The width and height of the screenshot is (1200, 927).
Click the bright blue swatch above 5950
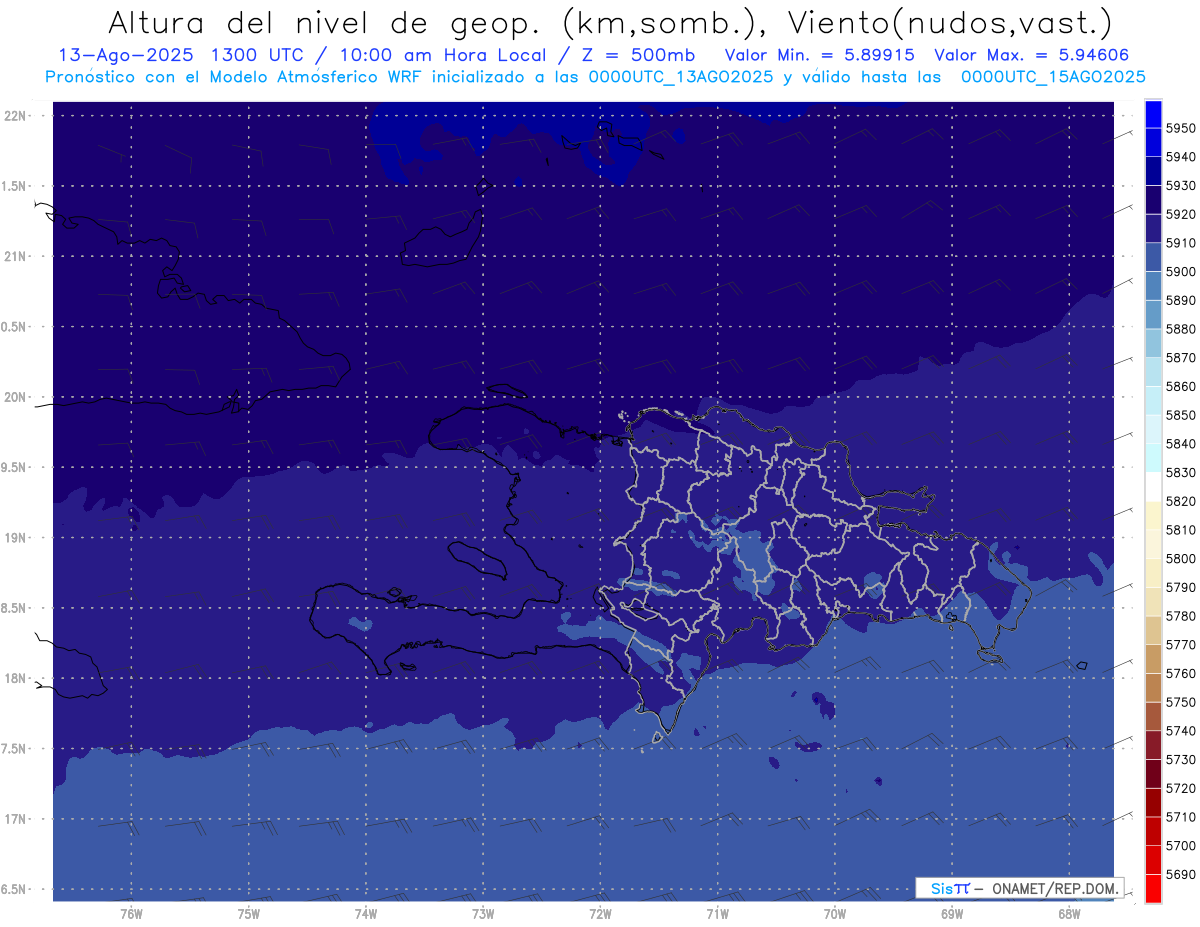[1153, 114]
